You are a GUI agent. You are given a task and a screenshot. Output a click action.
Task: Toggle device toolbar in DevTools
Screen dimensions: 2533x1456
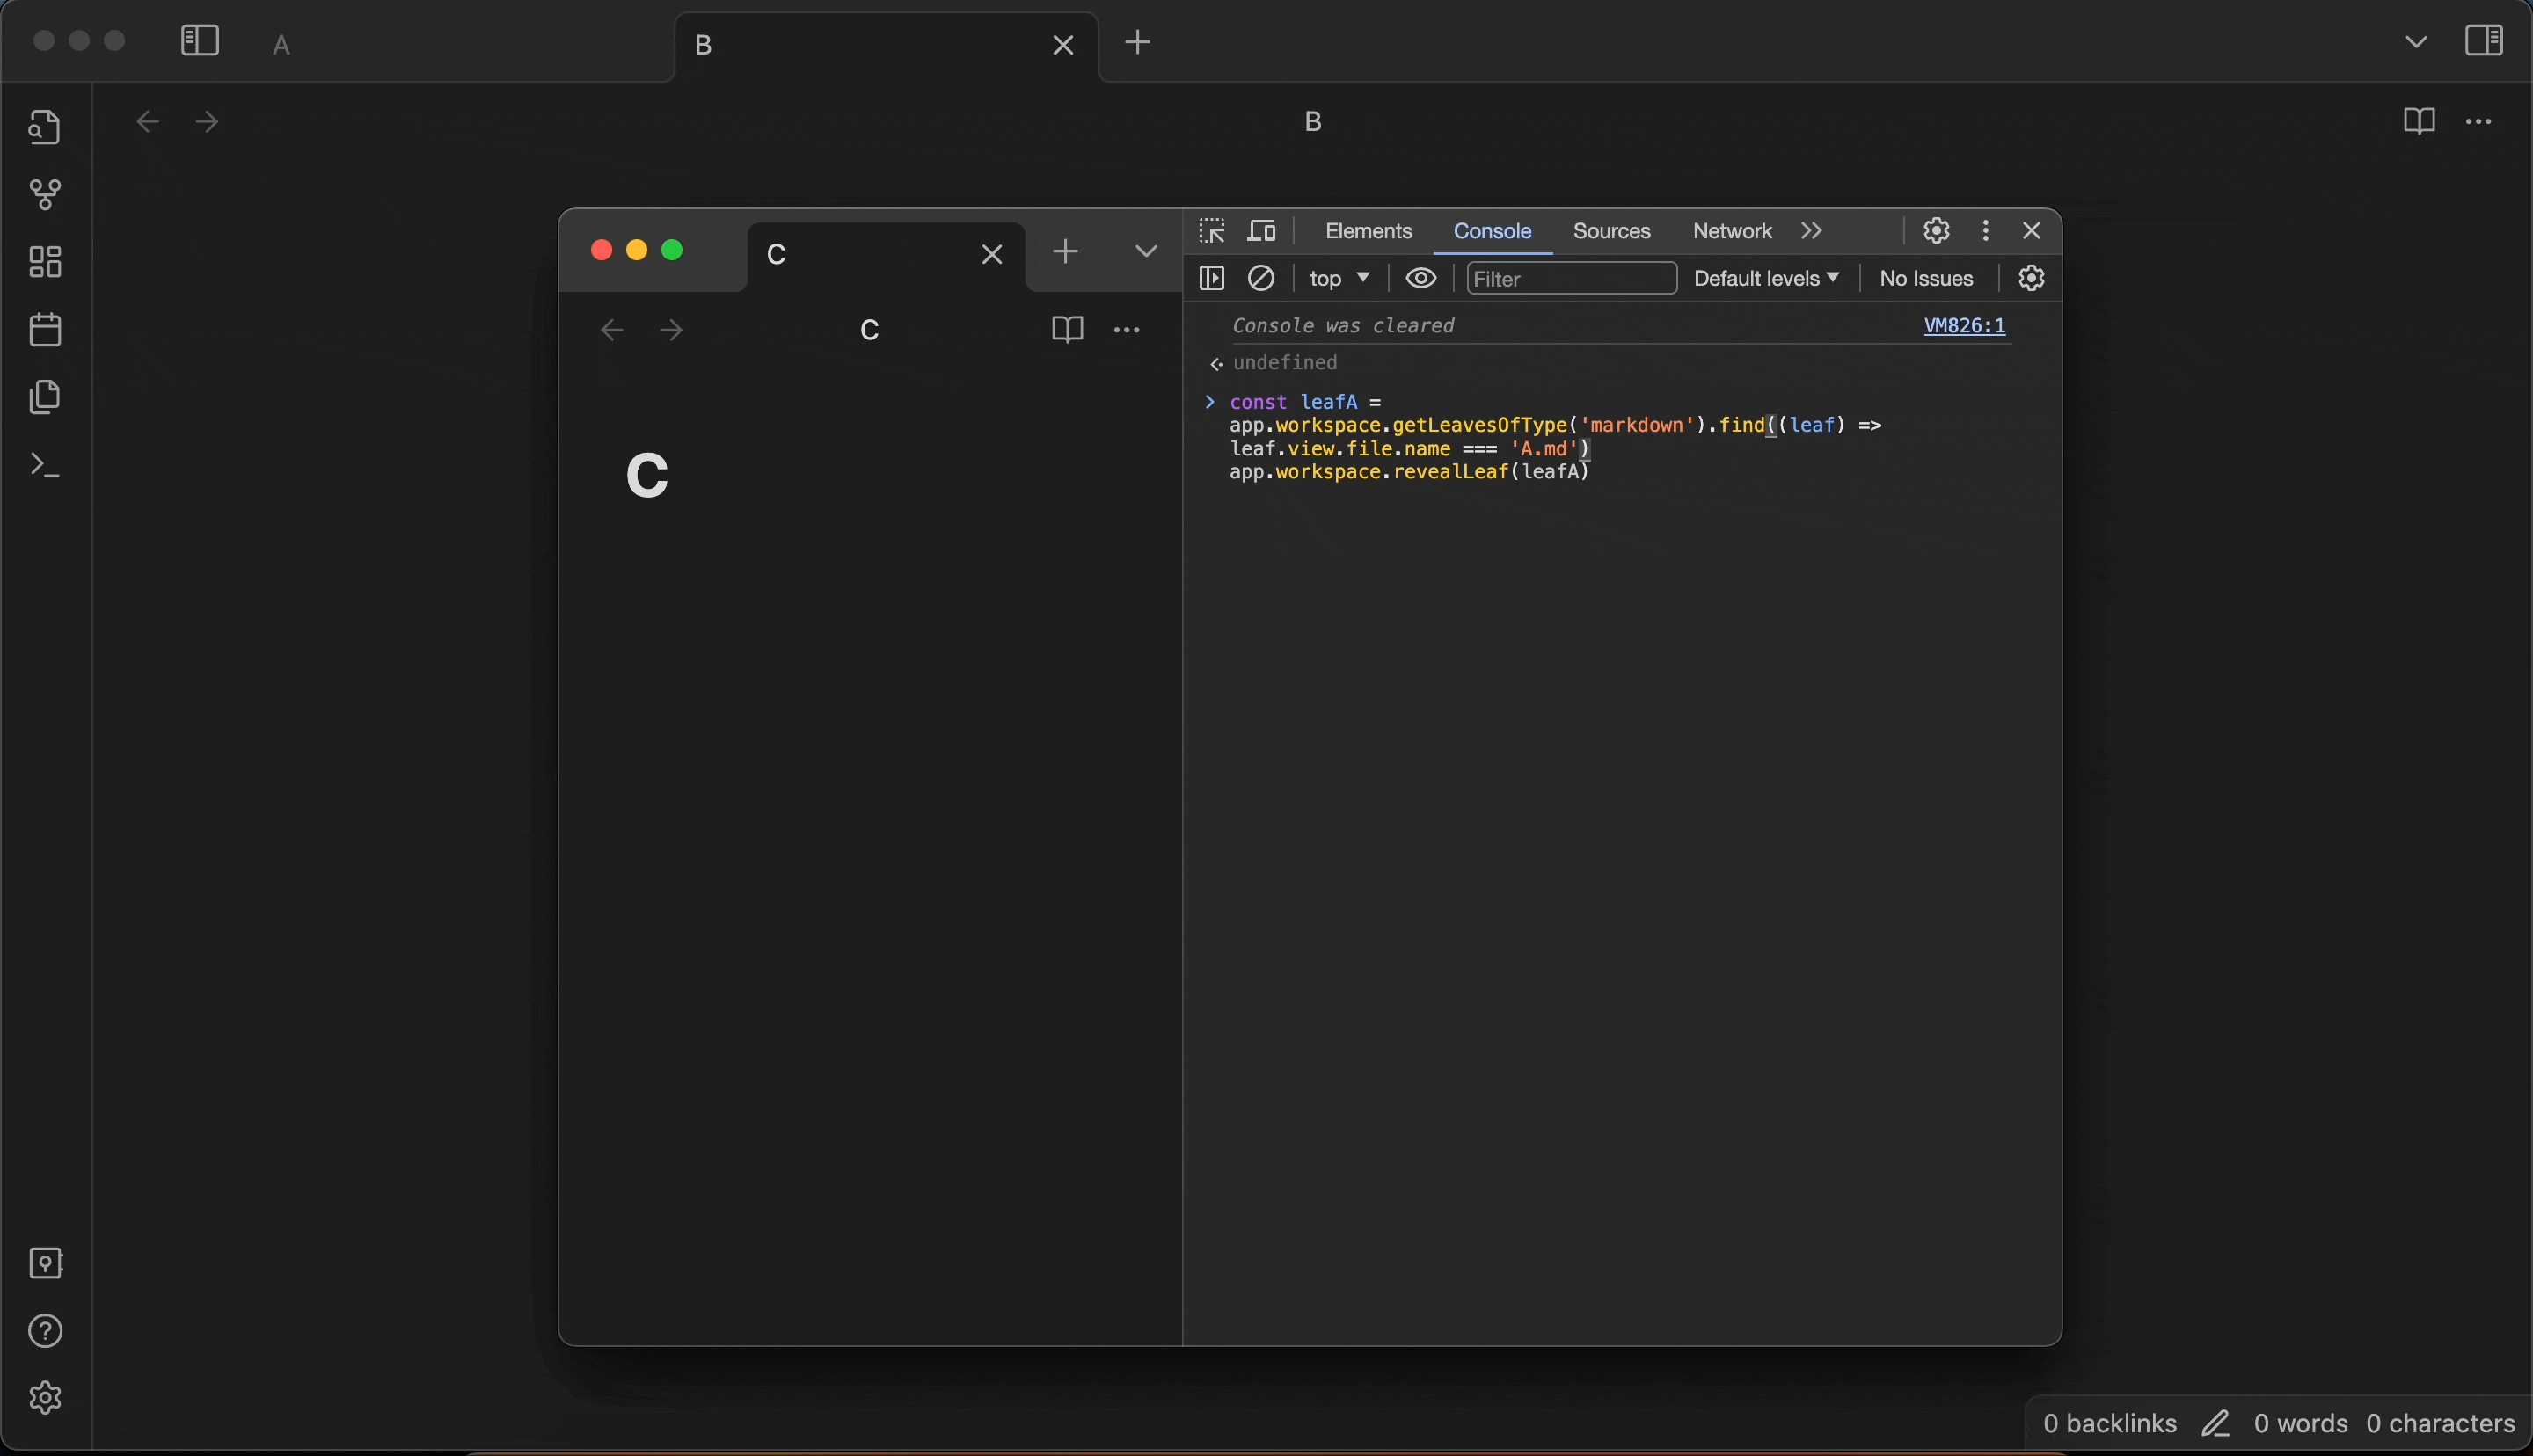coord(1263,231)
